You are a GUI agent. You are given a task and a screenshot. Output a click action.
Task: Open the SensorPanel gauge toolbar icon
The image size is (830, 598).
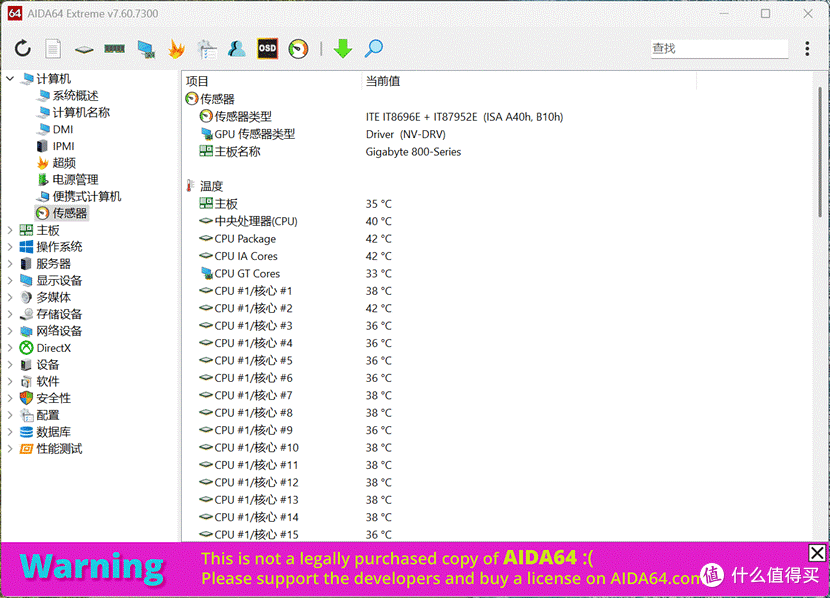click(x=299, y=49)
